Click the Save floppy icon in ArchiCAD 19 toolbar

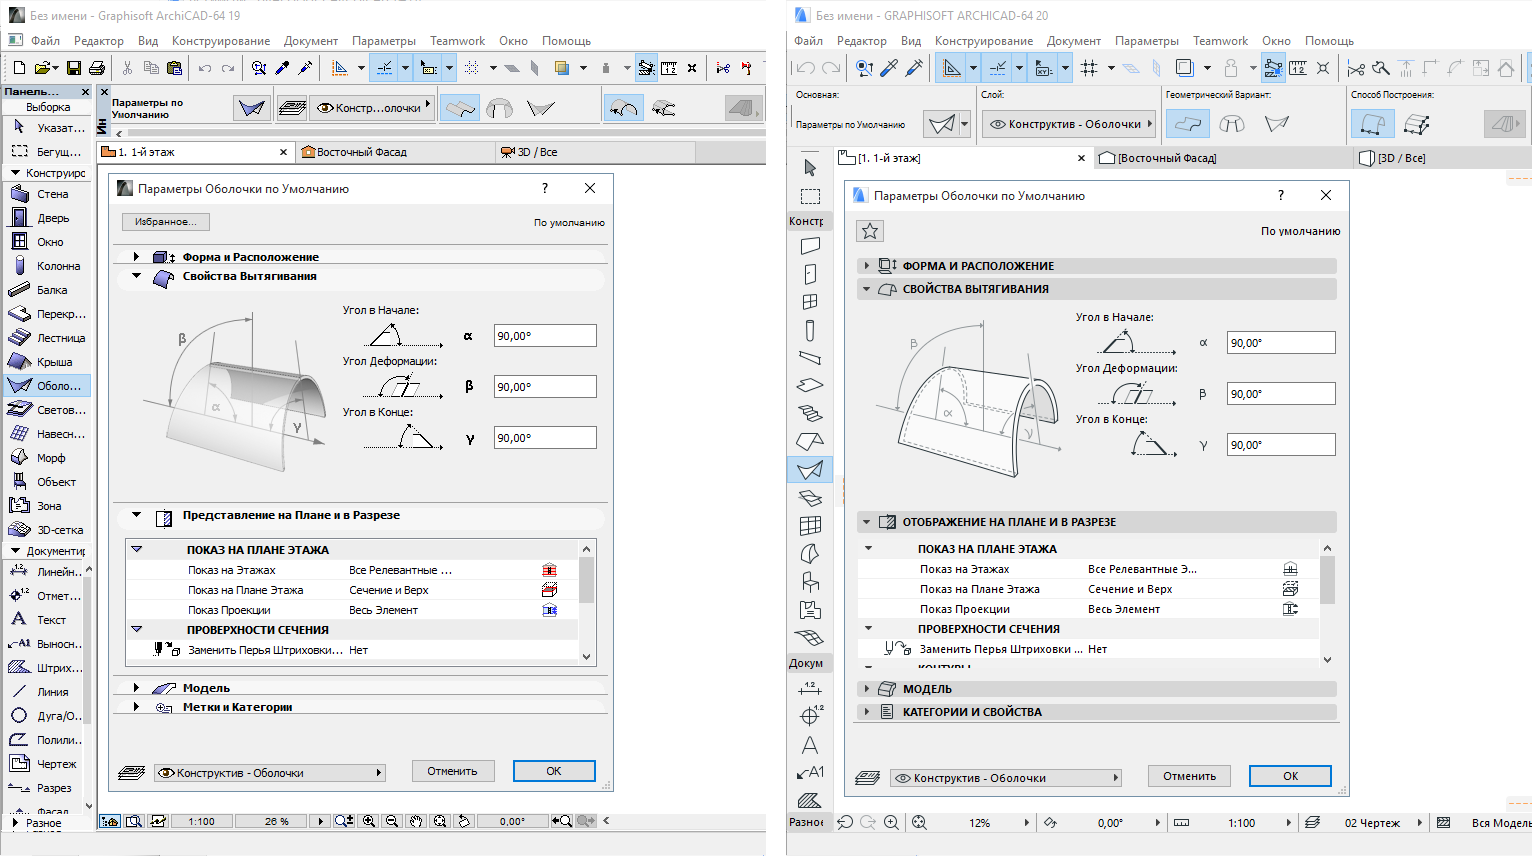click(x=74, y=68)
